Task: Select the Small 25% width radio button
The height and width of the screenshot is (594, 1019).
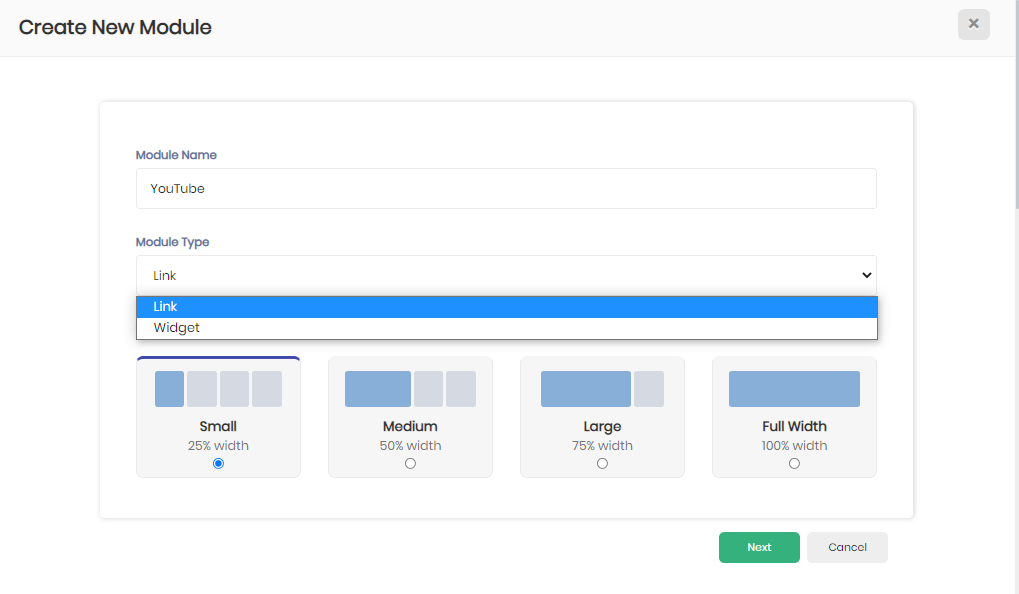Action: coord(218,463)
